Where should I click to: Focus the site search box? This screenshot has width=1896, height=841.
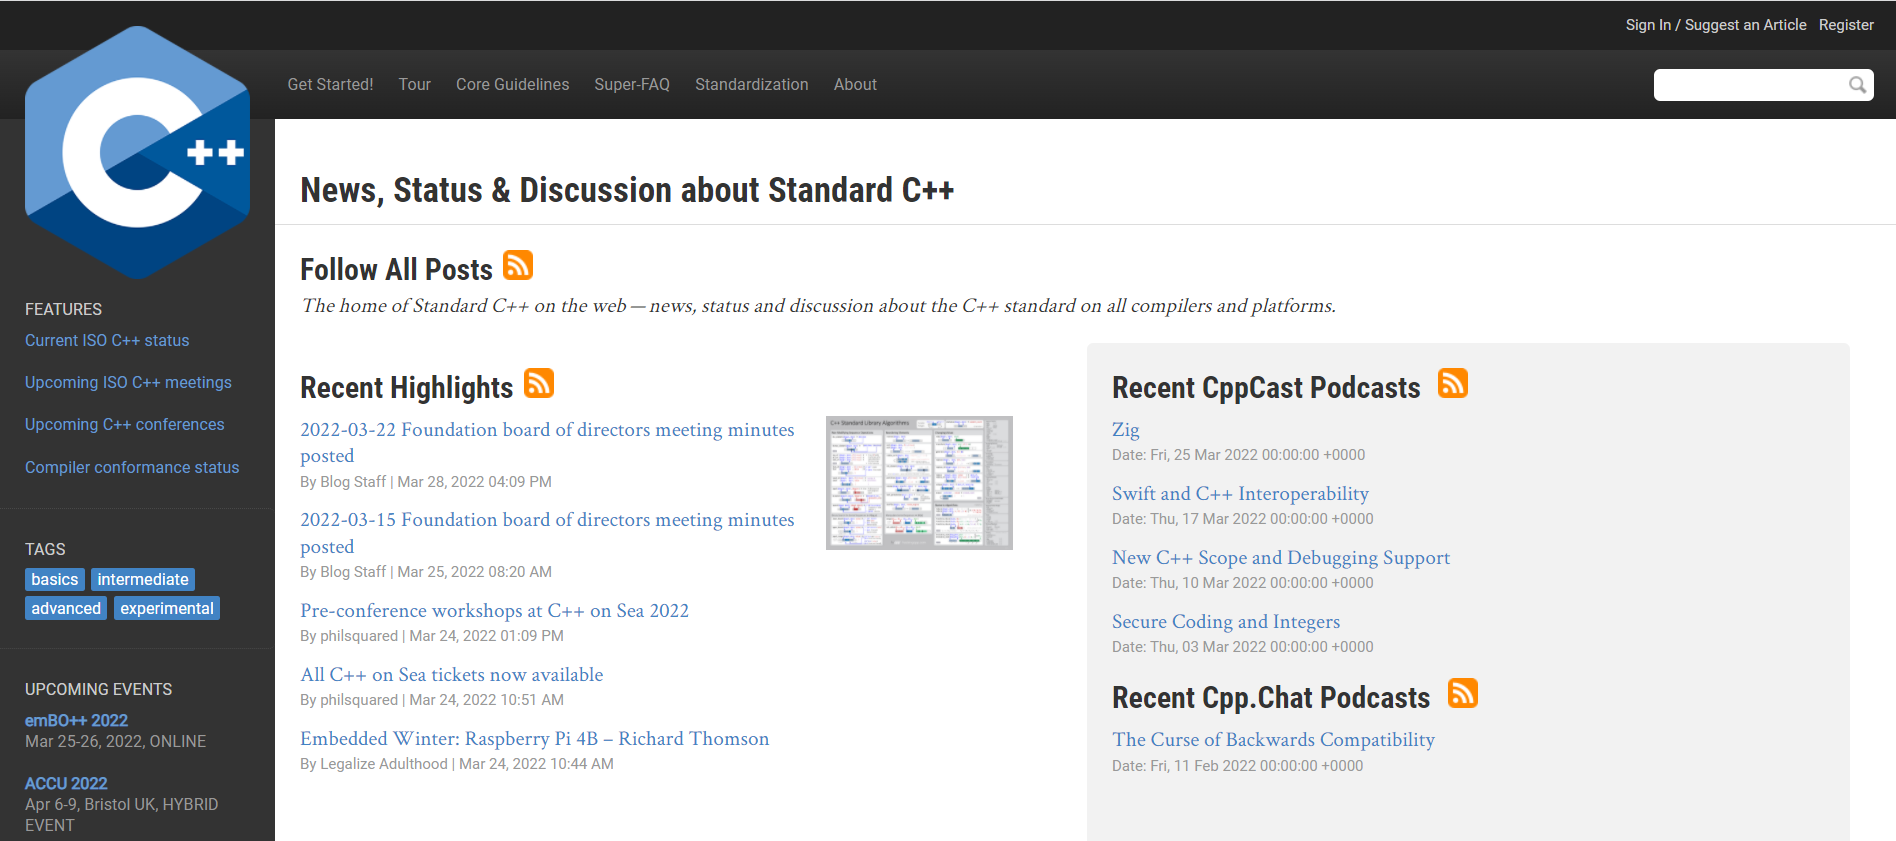(1763, 85)
